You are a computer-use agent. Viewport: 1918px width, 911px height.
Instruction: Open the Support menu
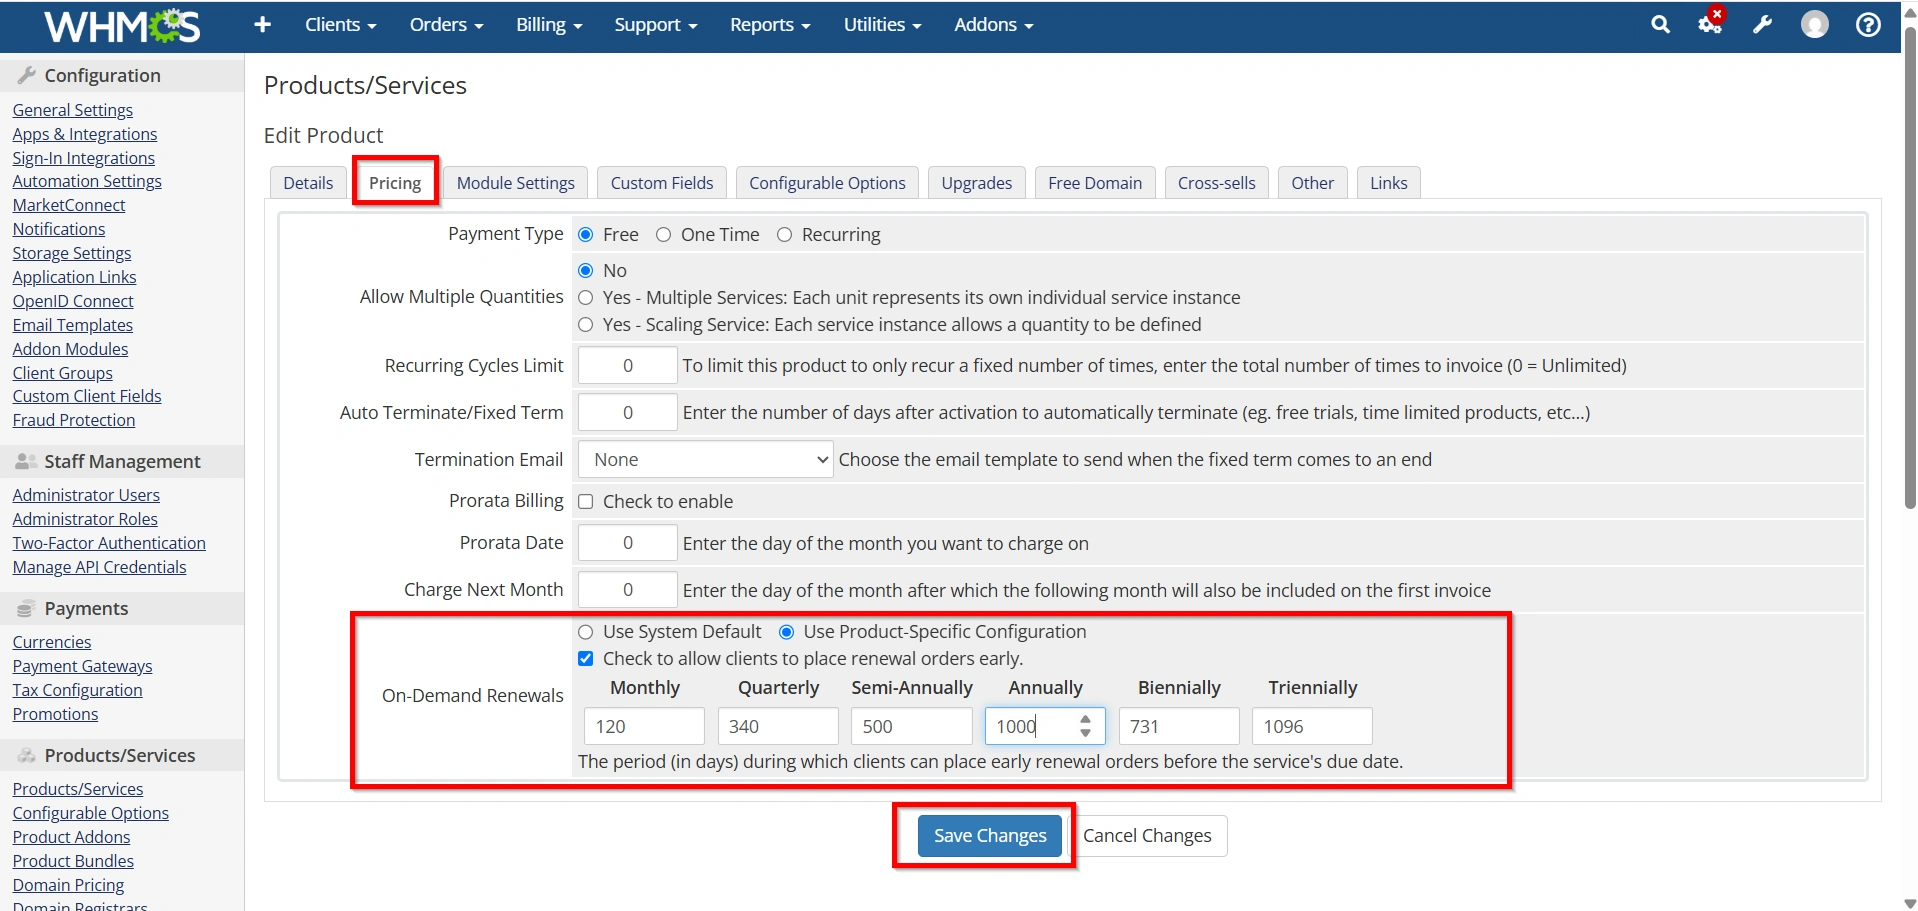(656, 25)
